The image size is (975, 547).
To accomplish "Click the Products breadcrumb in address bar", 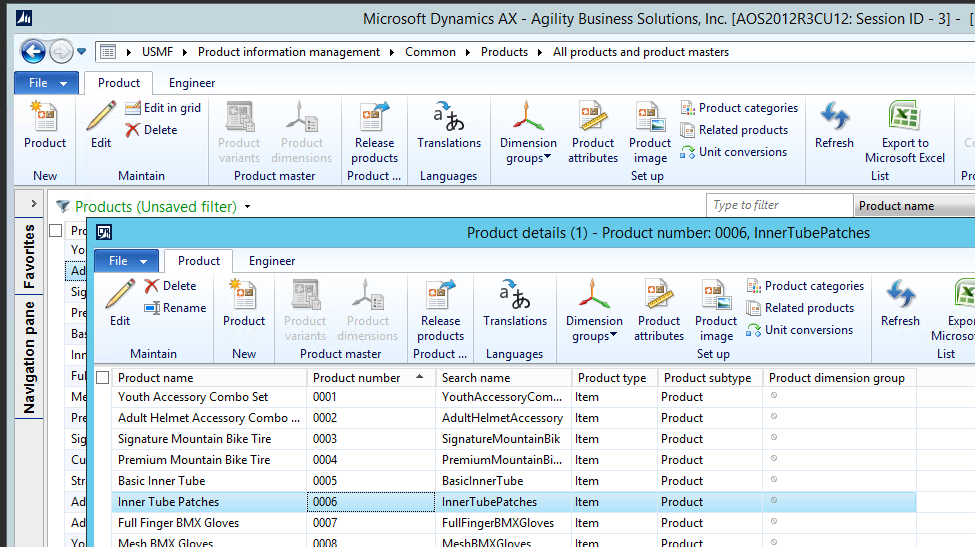I will pyautogui.click(x=504, y=52).
